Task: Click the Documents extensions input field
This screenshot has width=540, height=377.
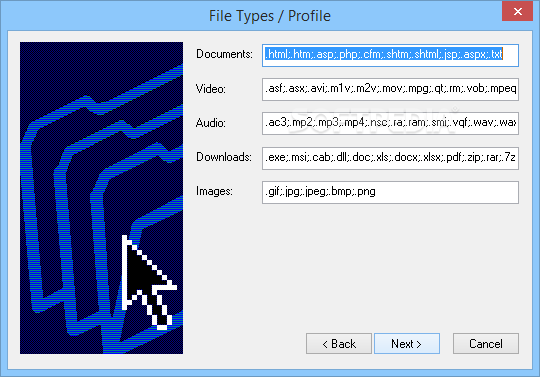Action: click(390, 55)
